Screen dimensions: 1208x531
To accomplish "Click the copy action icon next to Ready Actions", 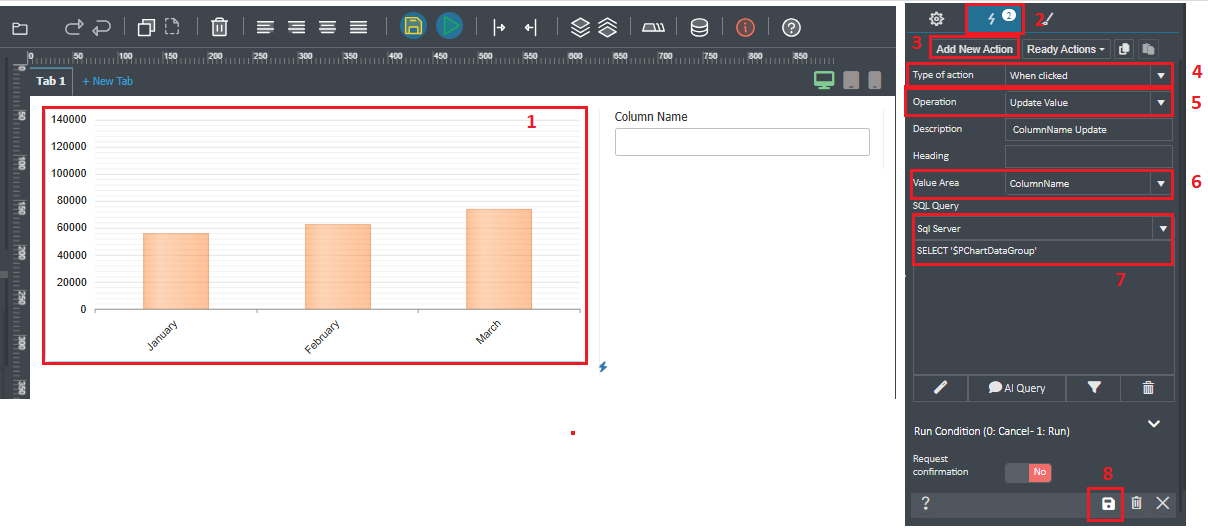I will [1124, 49].
